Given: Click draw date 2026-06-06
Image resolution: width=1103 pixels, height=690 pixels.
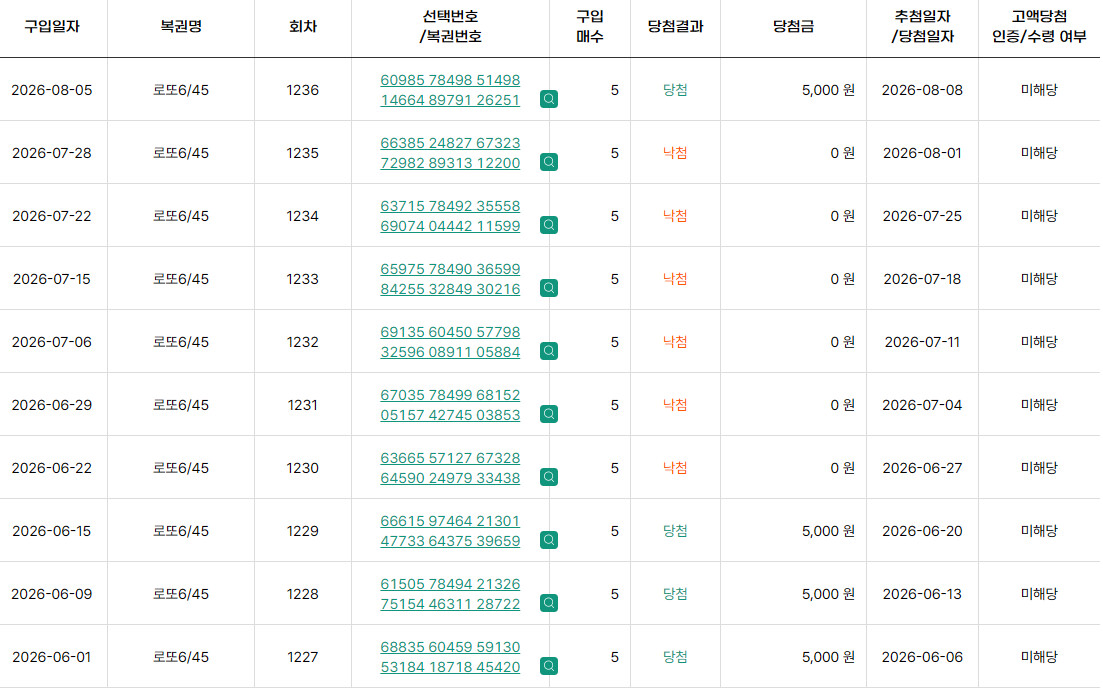Looking at the screenshot, I should coord(922,657).
